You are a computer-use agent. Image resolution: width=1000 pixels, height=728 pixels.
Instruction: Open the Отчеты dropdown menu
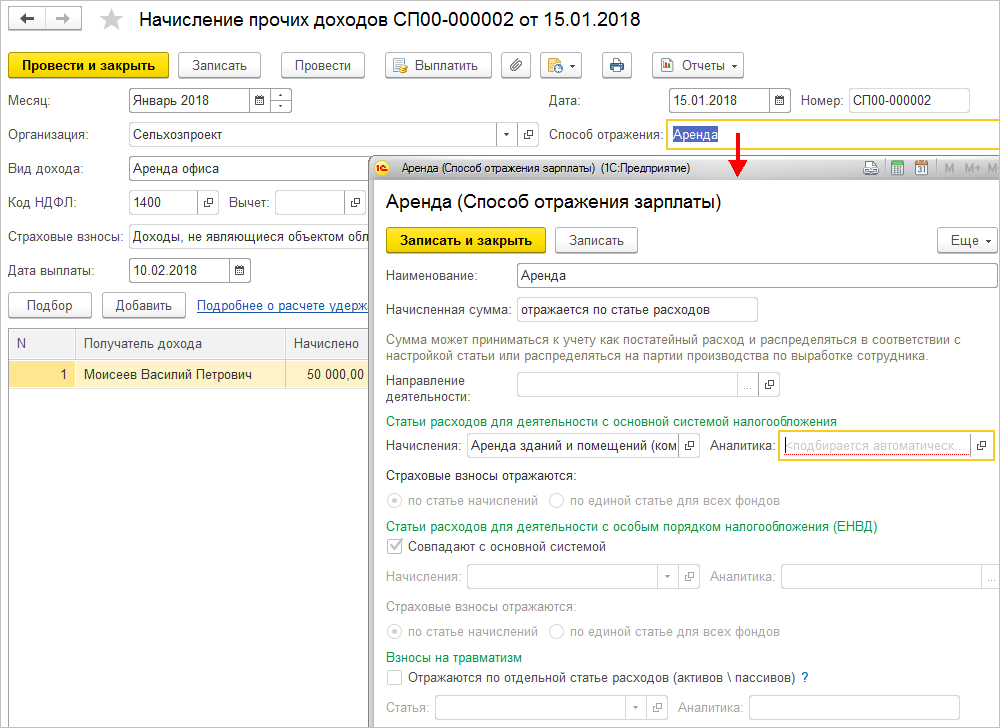[698, 66]
